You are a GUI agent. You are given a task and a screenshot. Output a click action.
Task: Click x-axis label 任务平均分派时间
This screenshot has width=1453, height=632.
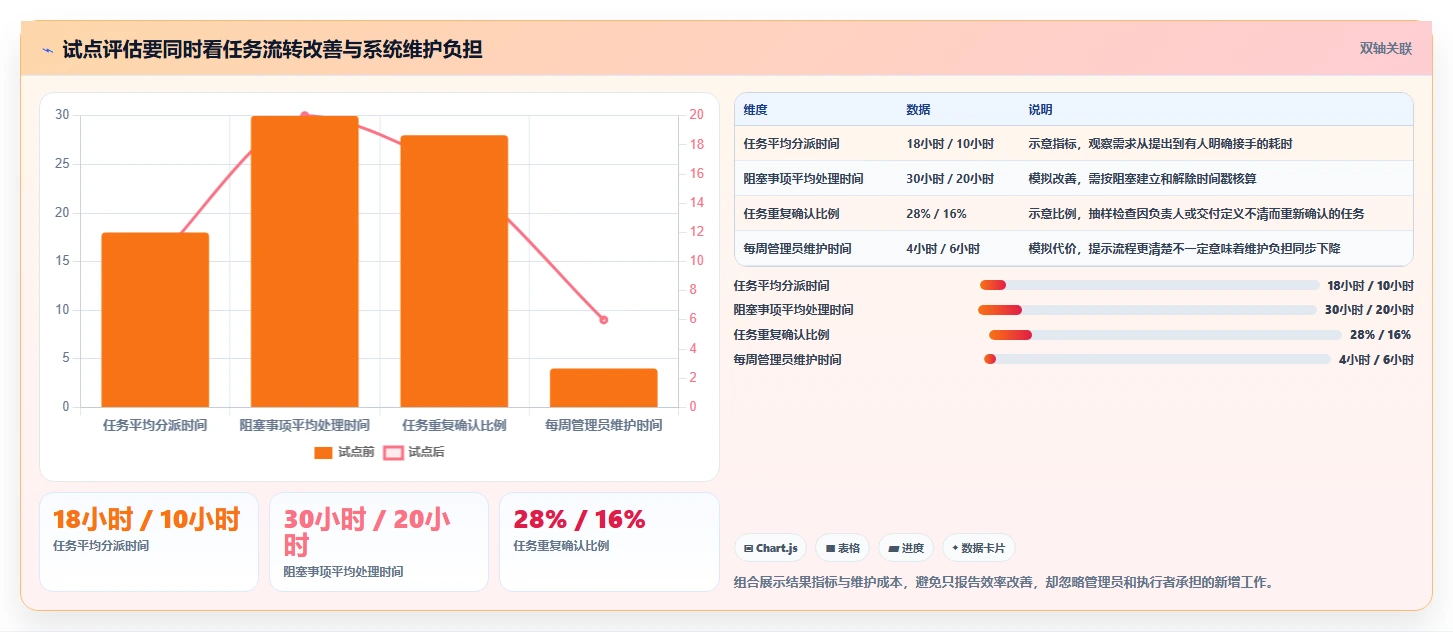(x=155, y=425)
